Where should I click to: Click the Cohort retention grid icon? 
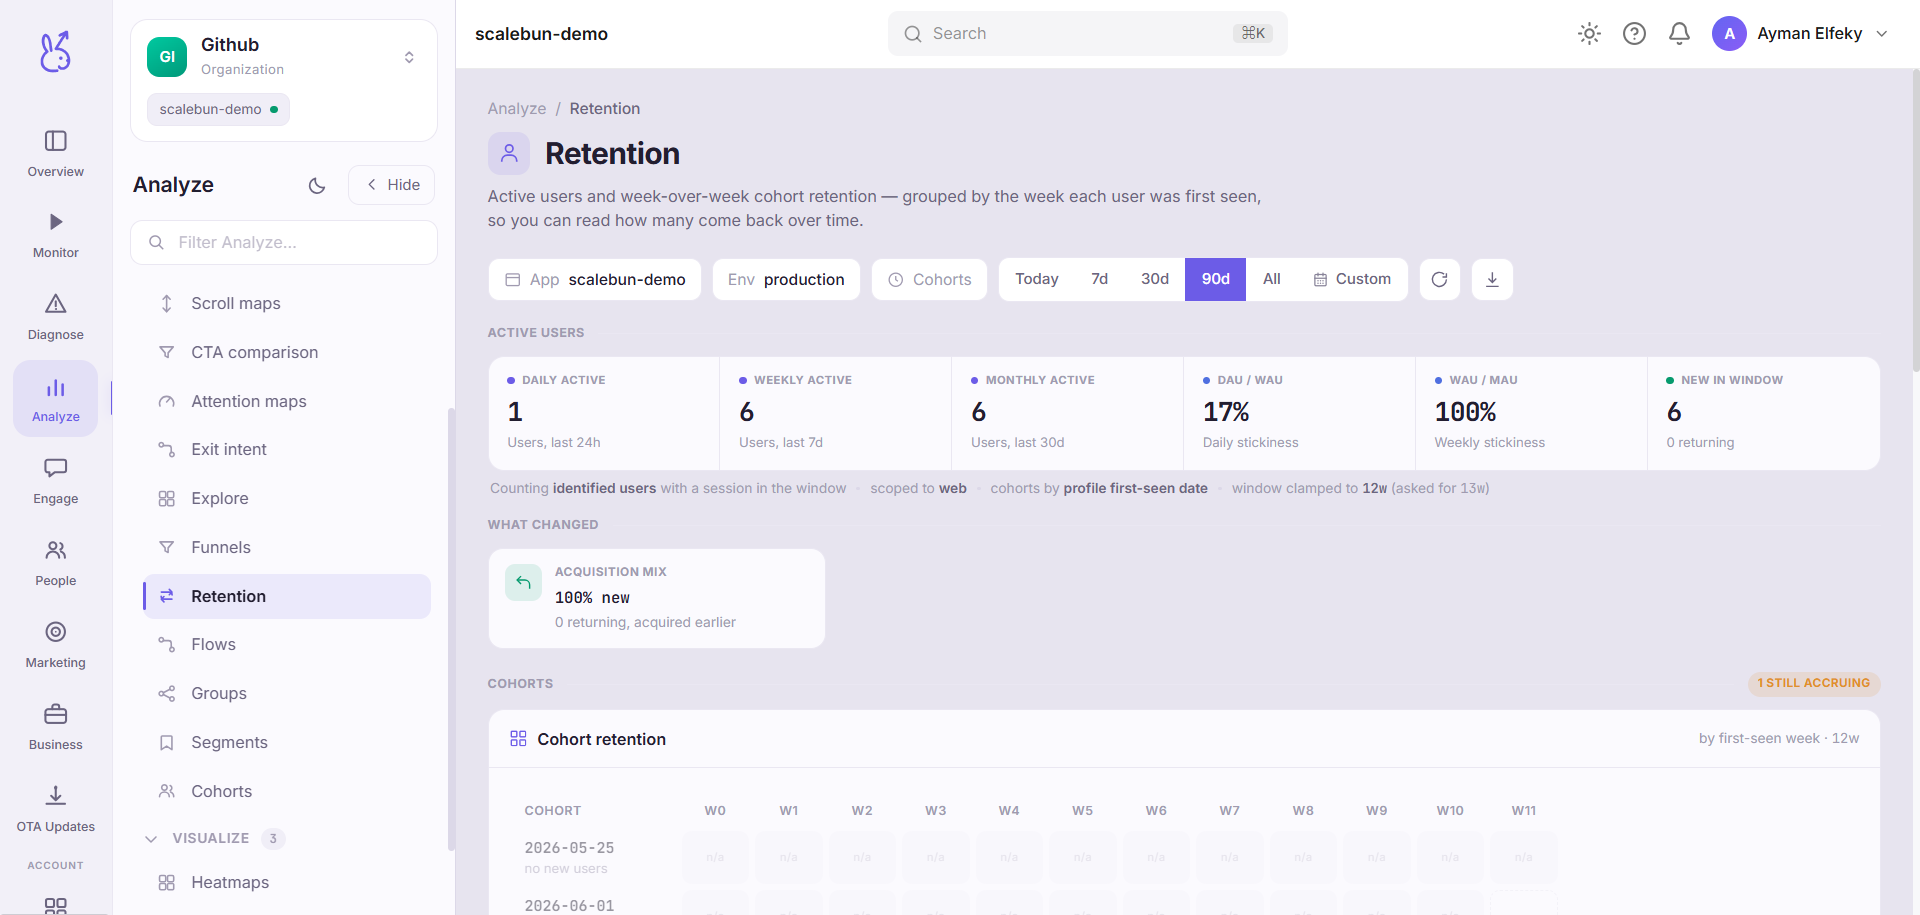[518, 739]
